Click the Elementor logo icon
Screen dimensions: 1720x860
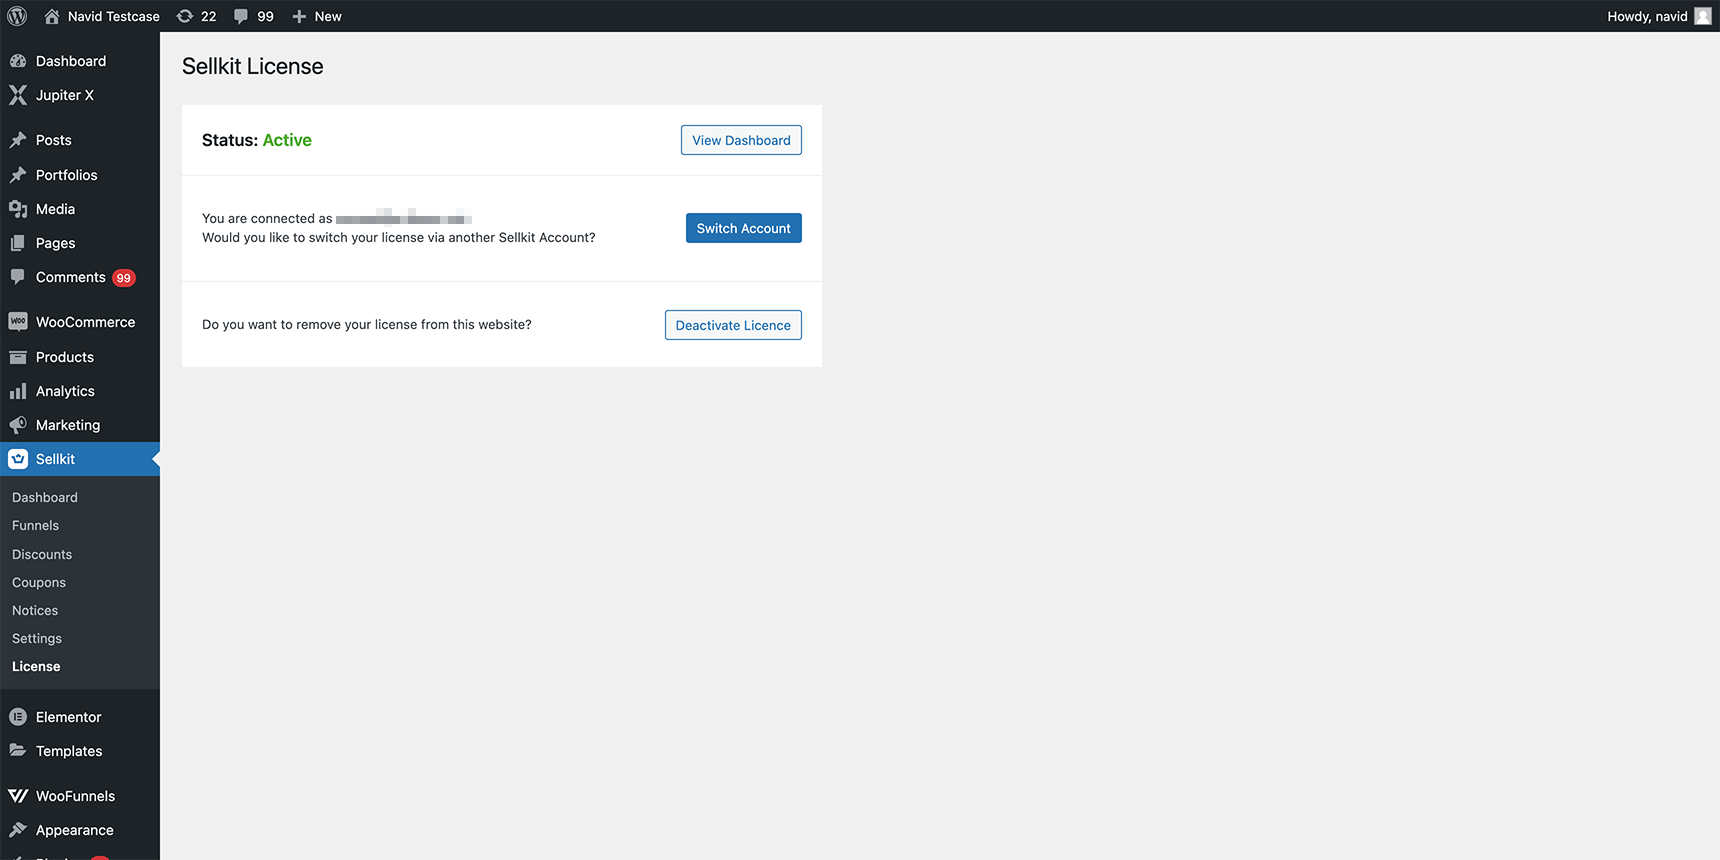18,717
